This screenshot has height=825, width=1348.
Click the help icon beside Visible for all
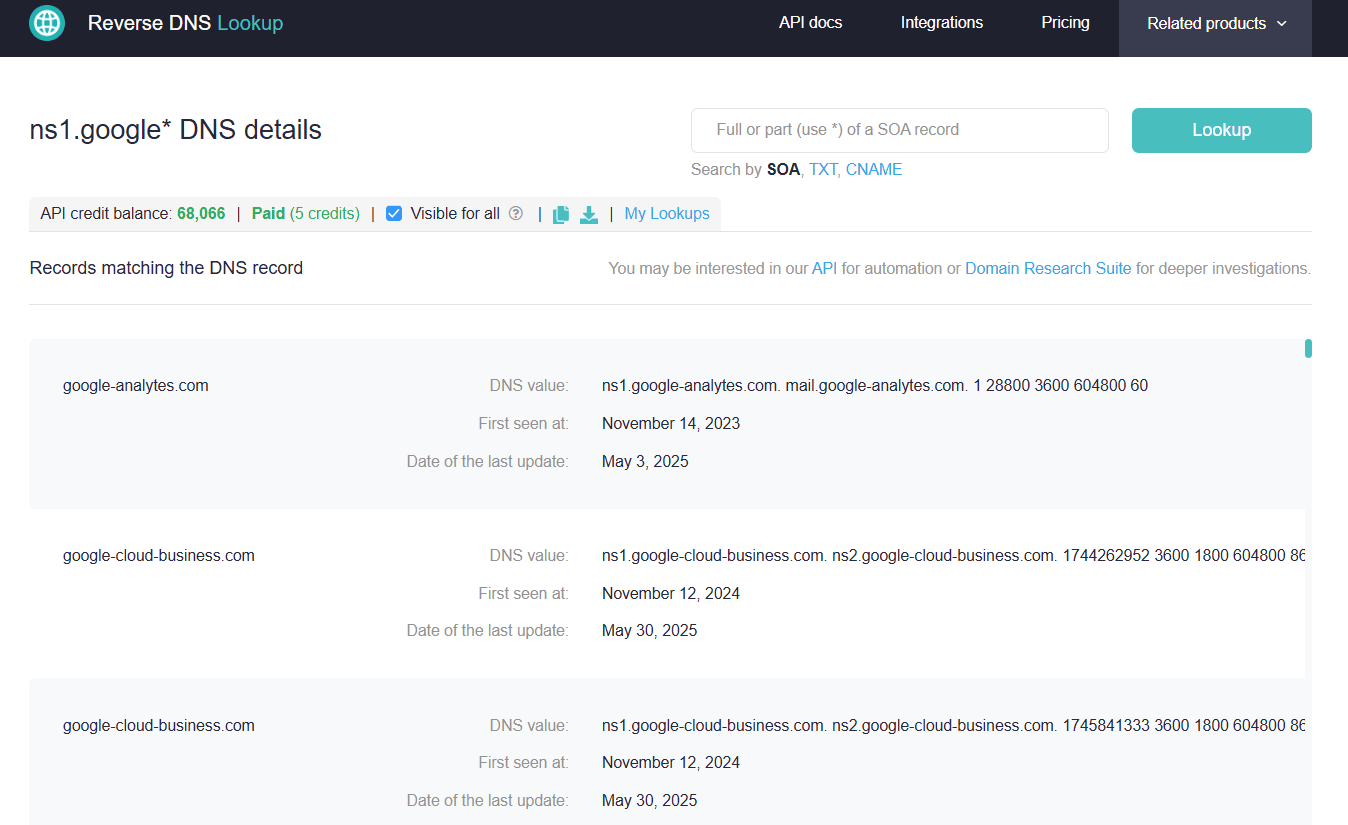coord(516,213)
